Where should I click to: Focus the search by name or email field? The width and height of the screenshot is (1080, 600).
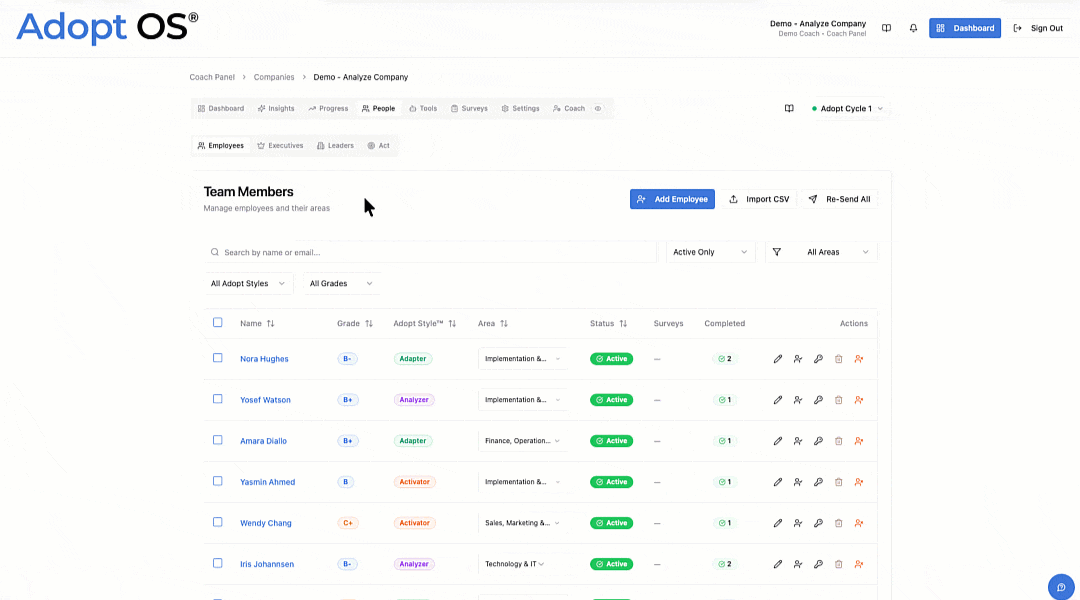430,252
